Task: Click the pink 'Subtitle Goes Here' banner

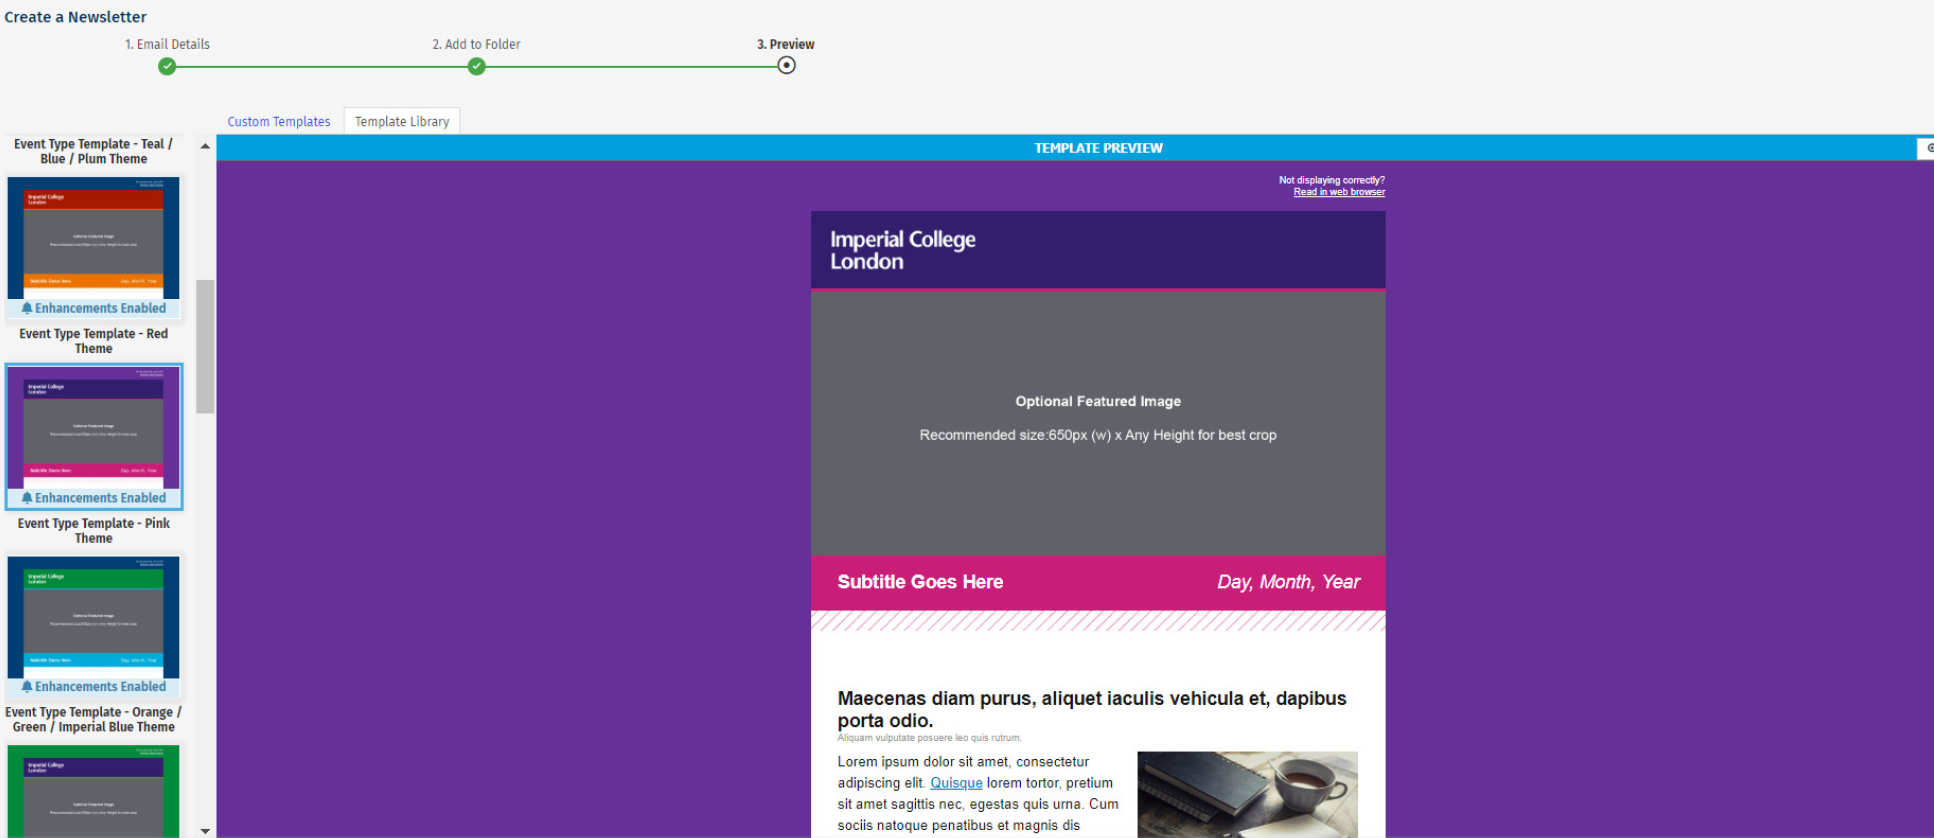Action: click(1097, 582)
